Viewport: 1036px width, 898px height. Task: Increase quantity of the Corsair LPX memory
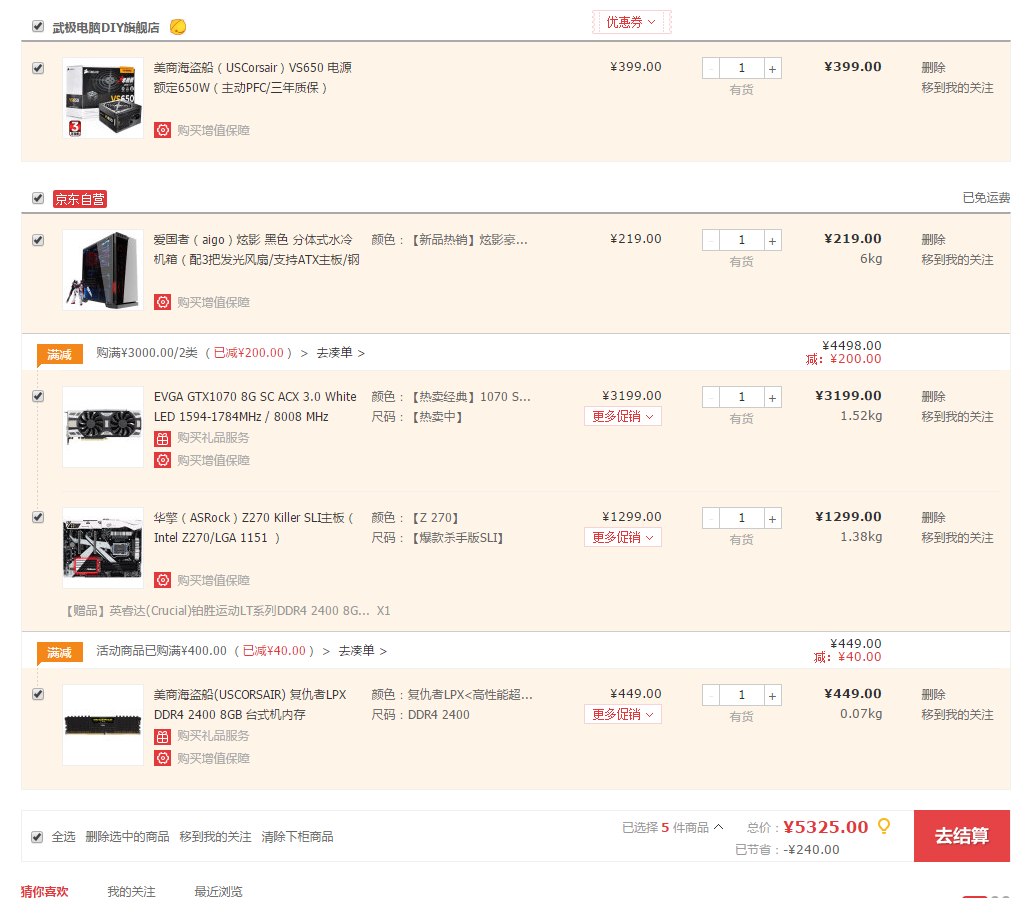point(772,696)
